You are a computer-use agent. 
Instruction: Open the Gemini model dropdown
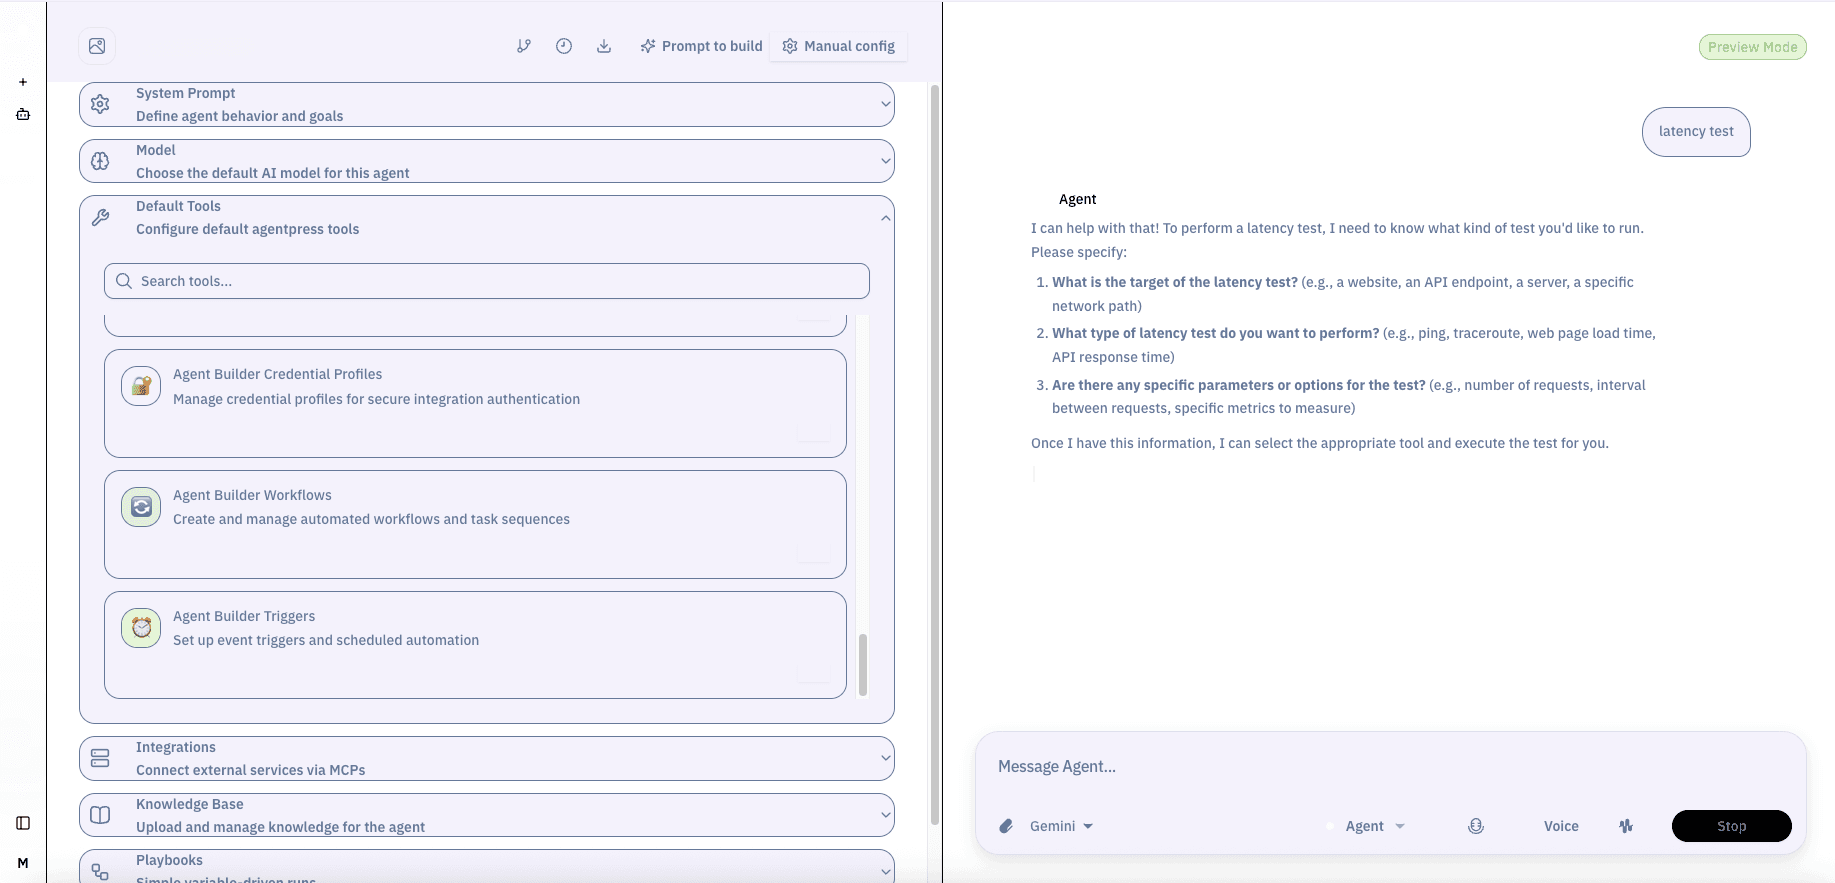(1060, 826)
